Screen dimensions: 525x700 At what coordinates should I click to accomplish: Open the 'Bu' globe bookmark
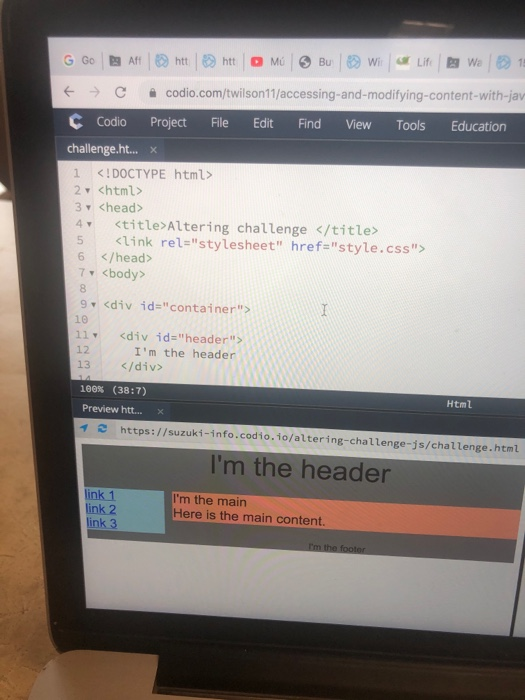pyautogui.click(x=316, y=62)
